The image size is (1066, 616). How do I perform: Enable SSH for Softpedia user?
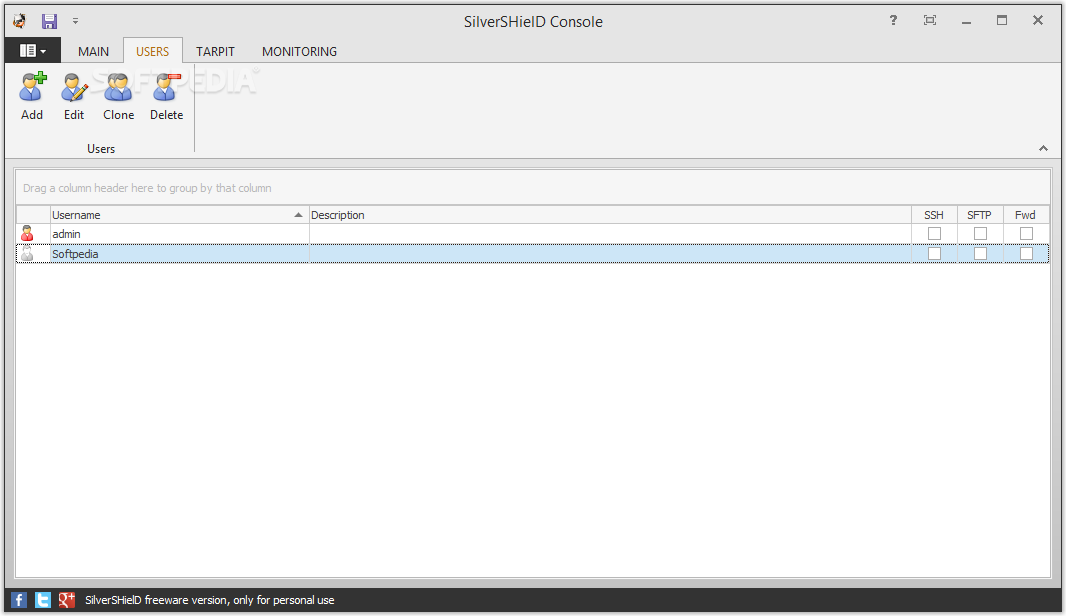[x=935, y=254]
